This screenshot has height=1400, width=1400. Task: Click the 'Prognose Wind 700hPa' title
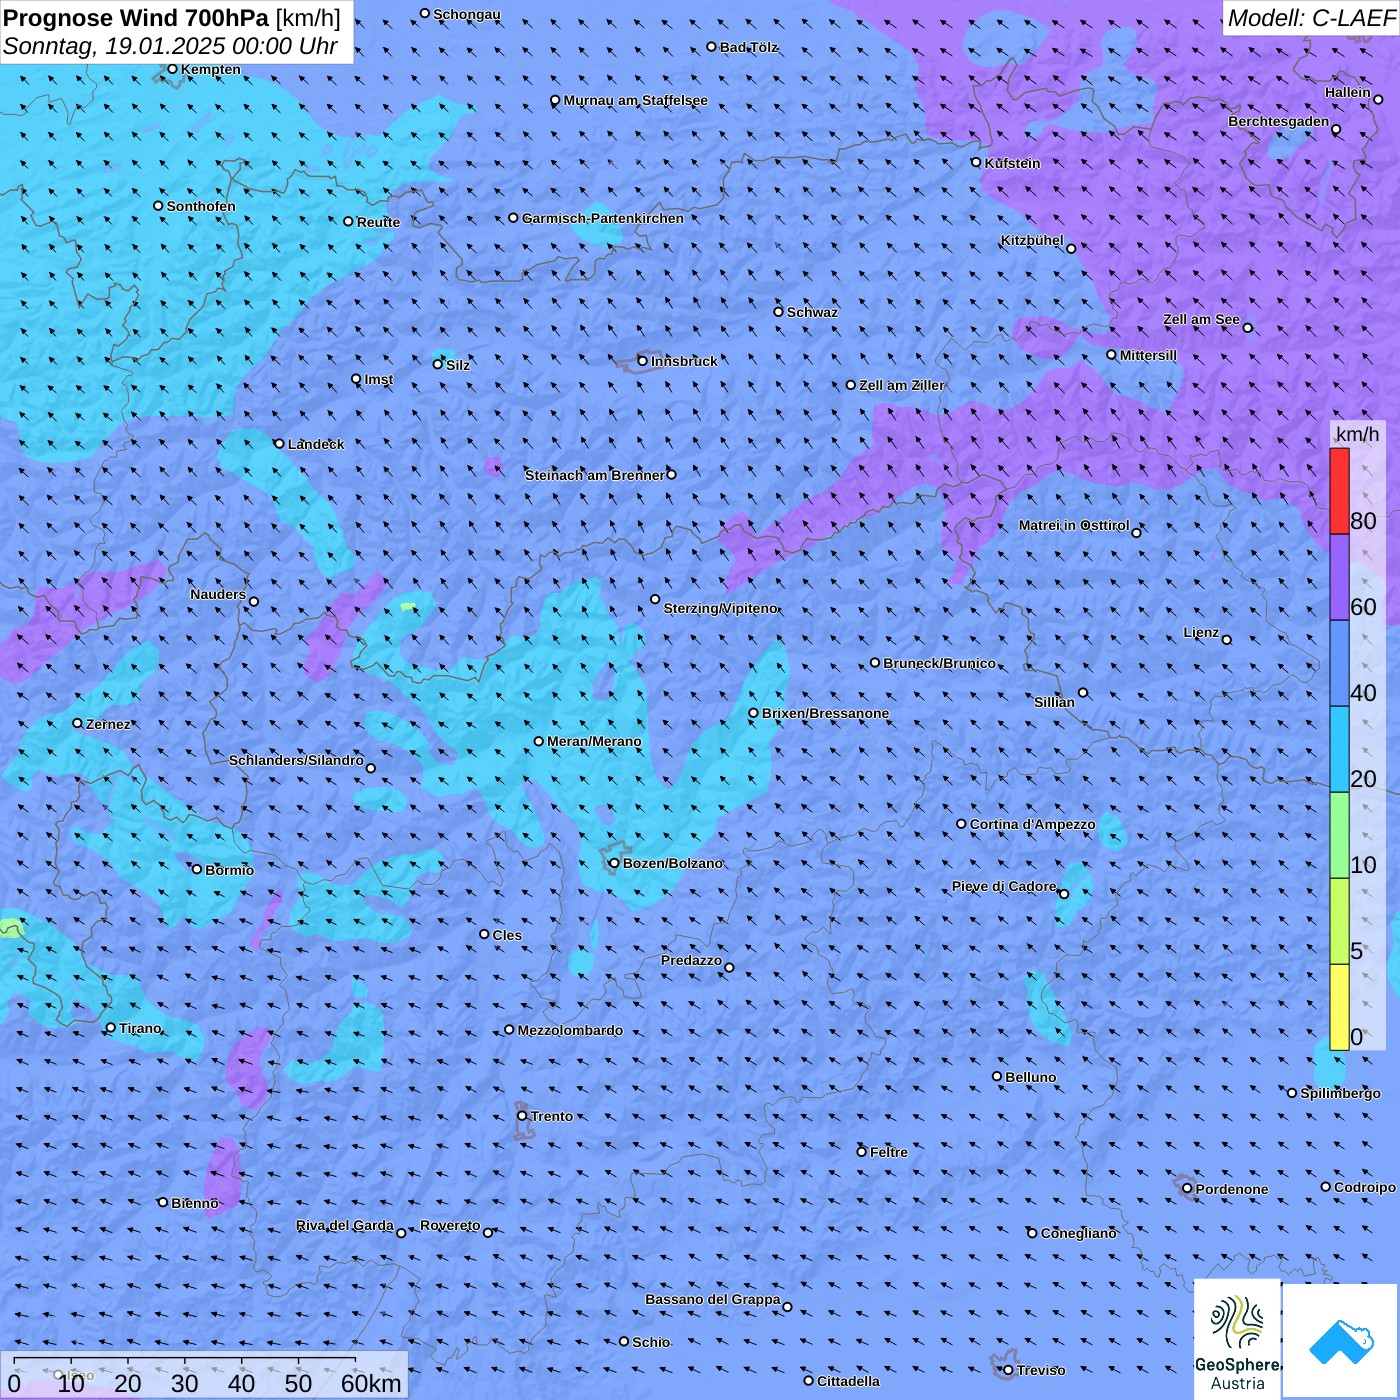pyautogui.click(x=136, y=18)
